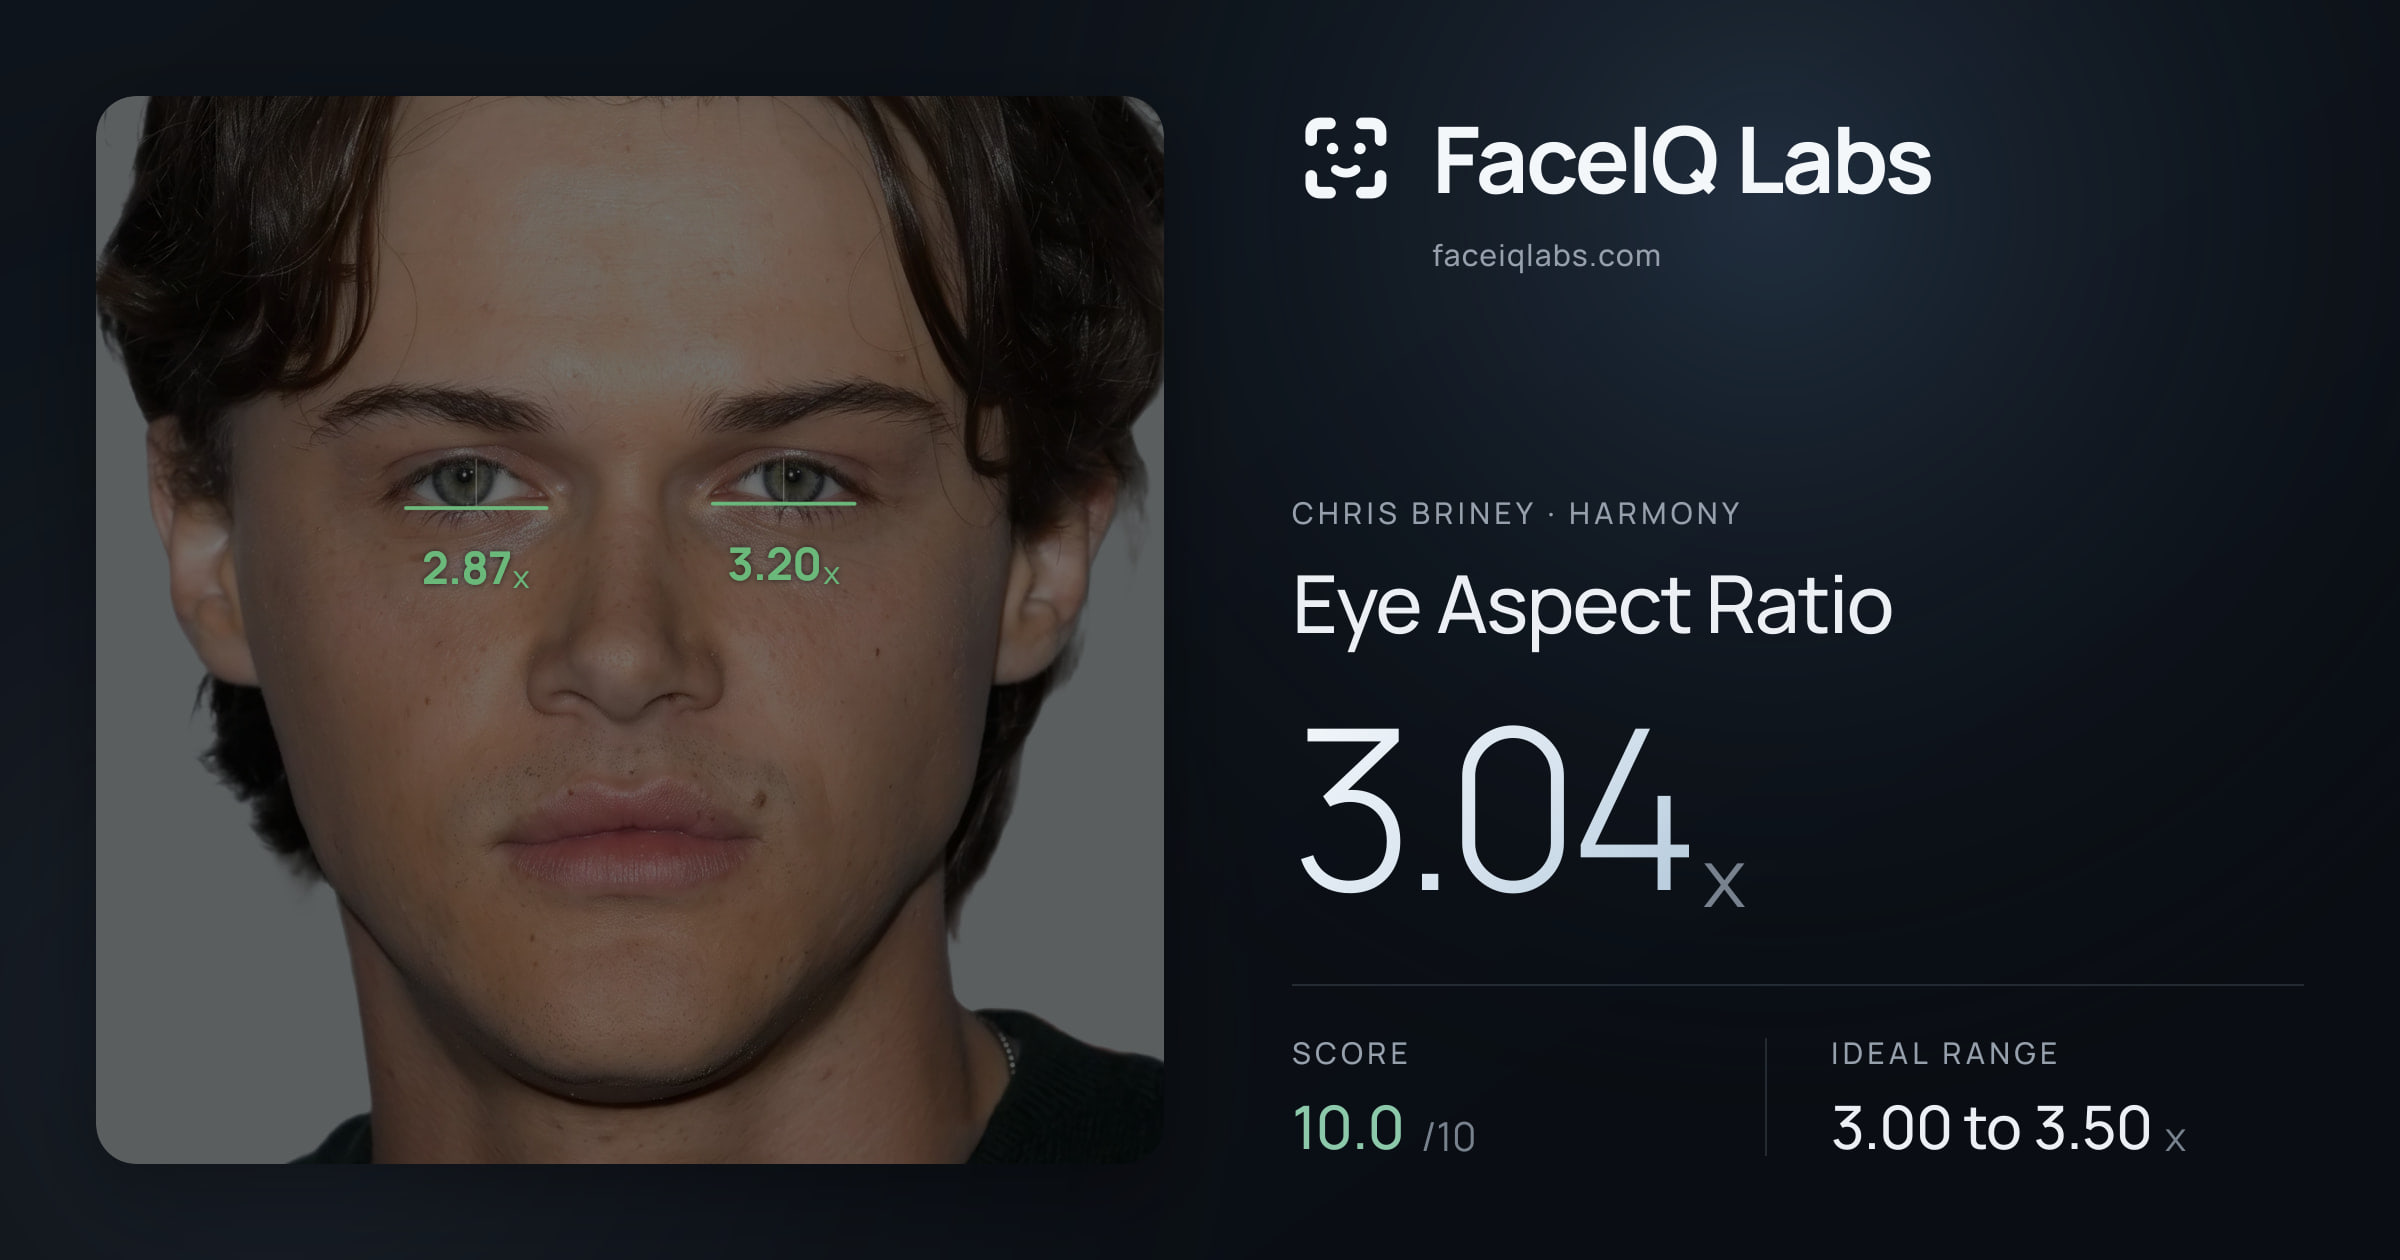Image resolution: width=2400 pixels, height=1260 pixels.
Task: Click the horizontal divider above SCORE
Action: point(1797,985)
